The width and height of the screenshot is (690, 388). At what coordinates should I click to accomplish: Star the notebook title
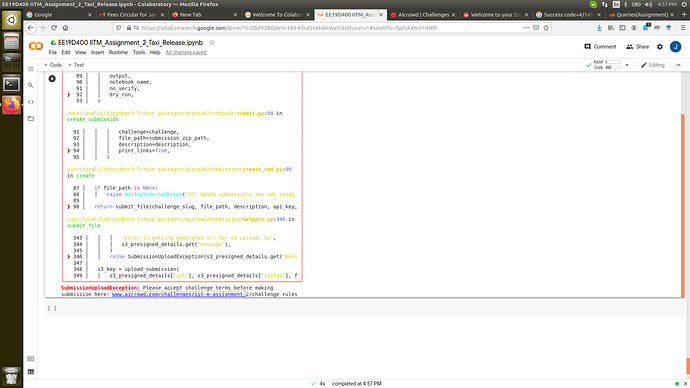[212, 43]
